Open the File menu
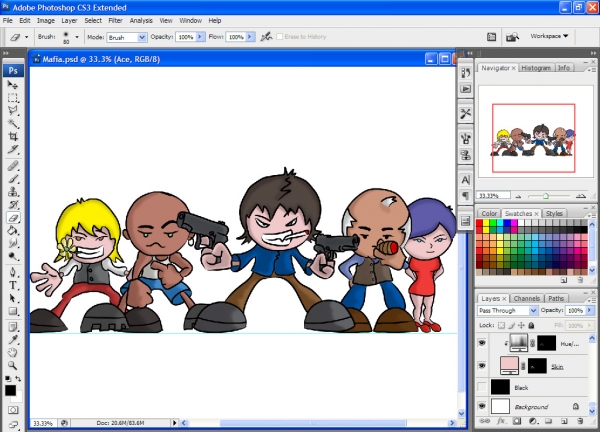 [x=8, y=21]
